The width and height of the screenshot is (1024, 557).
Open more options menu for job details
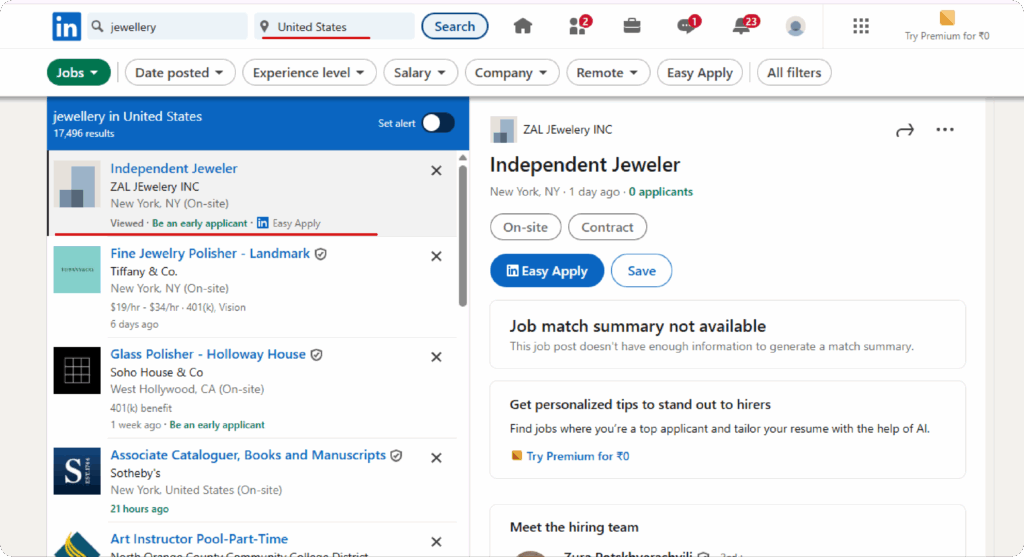point(944,130)
